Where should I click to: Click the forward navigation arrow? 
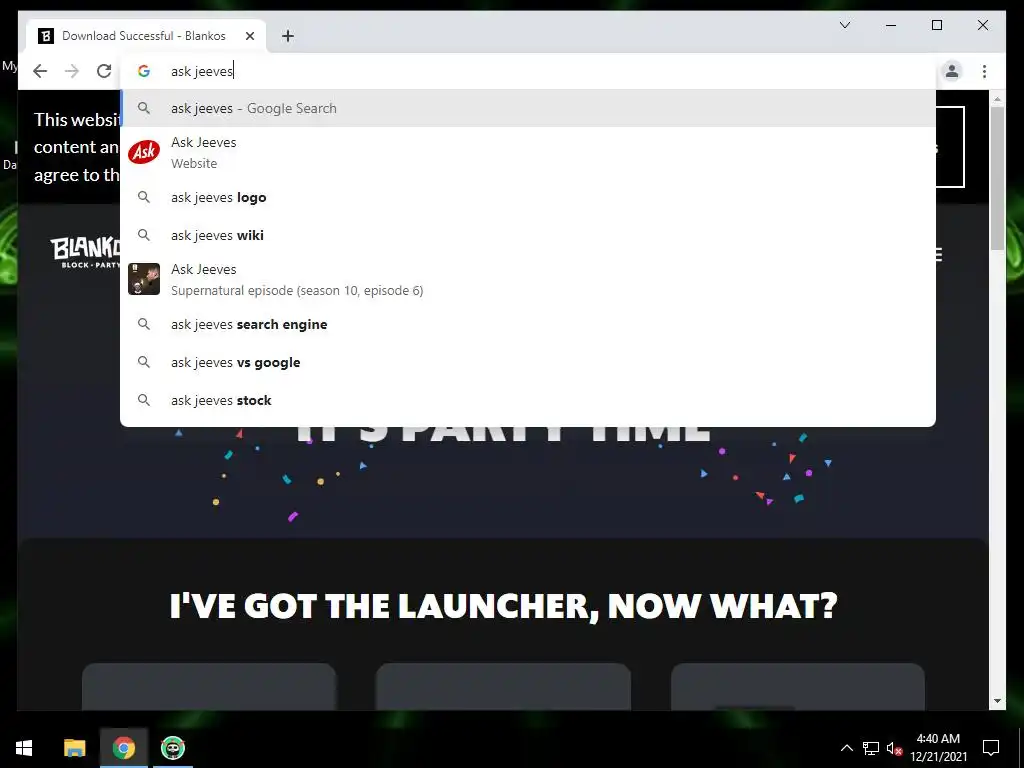72,71
